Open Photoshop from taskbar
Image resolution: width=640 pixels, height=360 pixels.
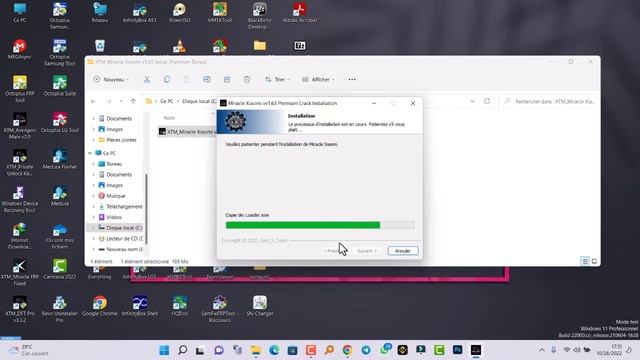coord(458,350)
